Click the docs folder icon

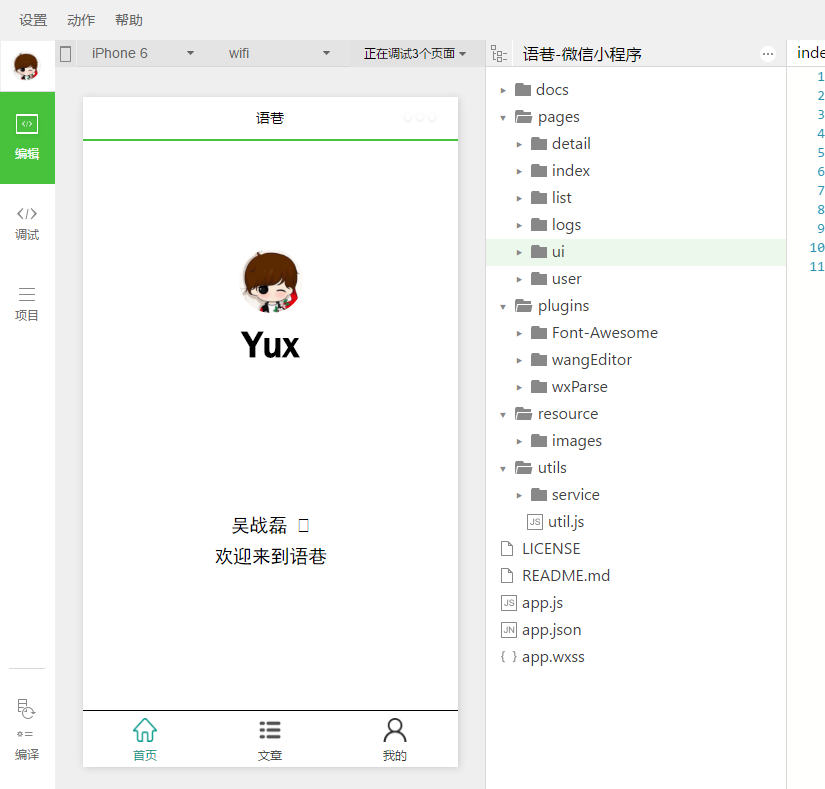(523, 89)
